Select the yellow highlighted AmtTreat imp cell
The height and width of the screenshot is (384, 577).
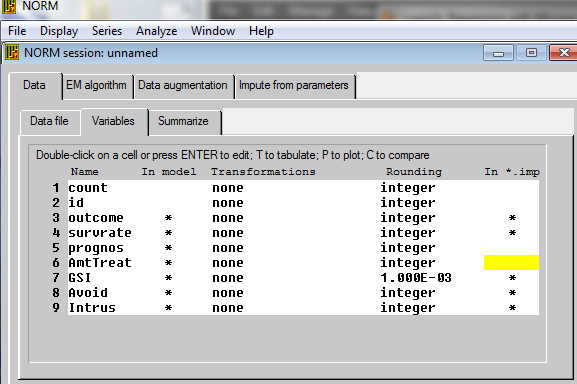click(x=511, y=263)
